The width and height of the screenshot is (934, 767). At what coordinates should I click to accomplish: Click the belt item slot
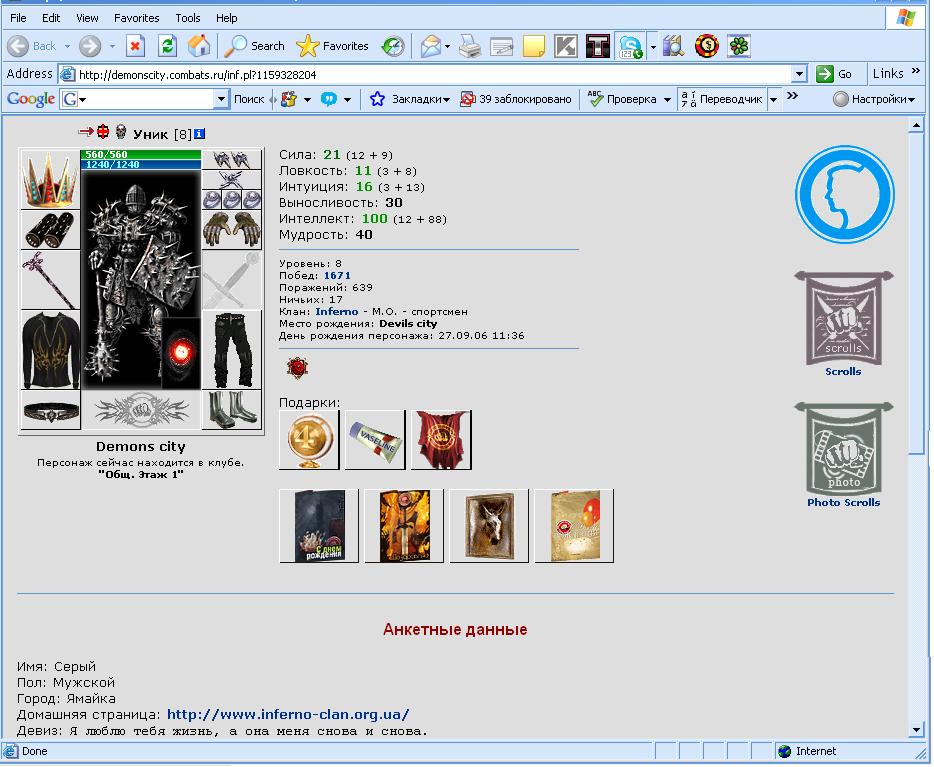click(x=50, y=410)
